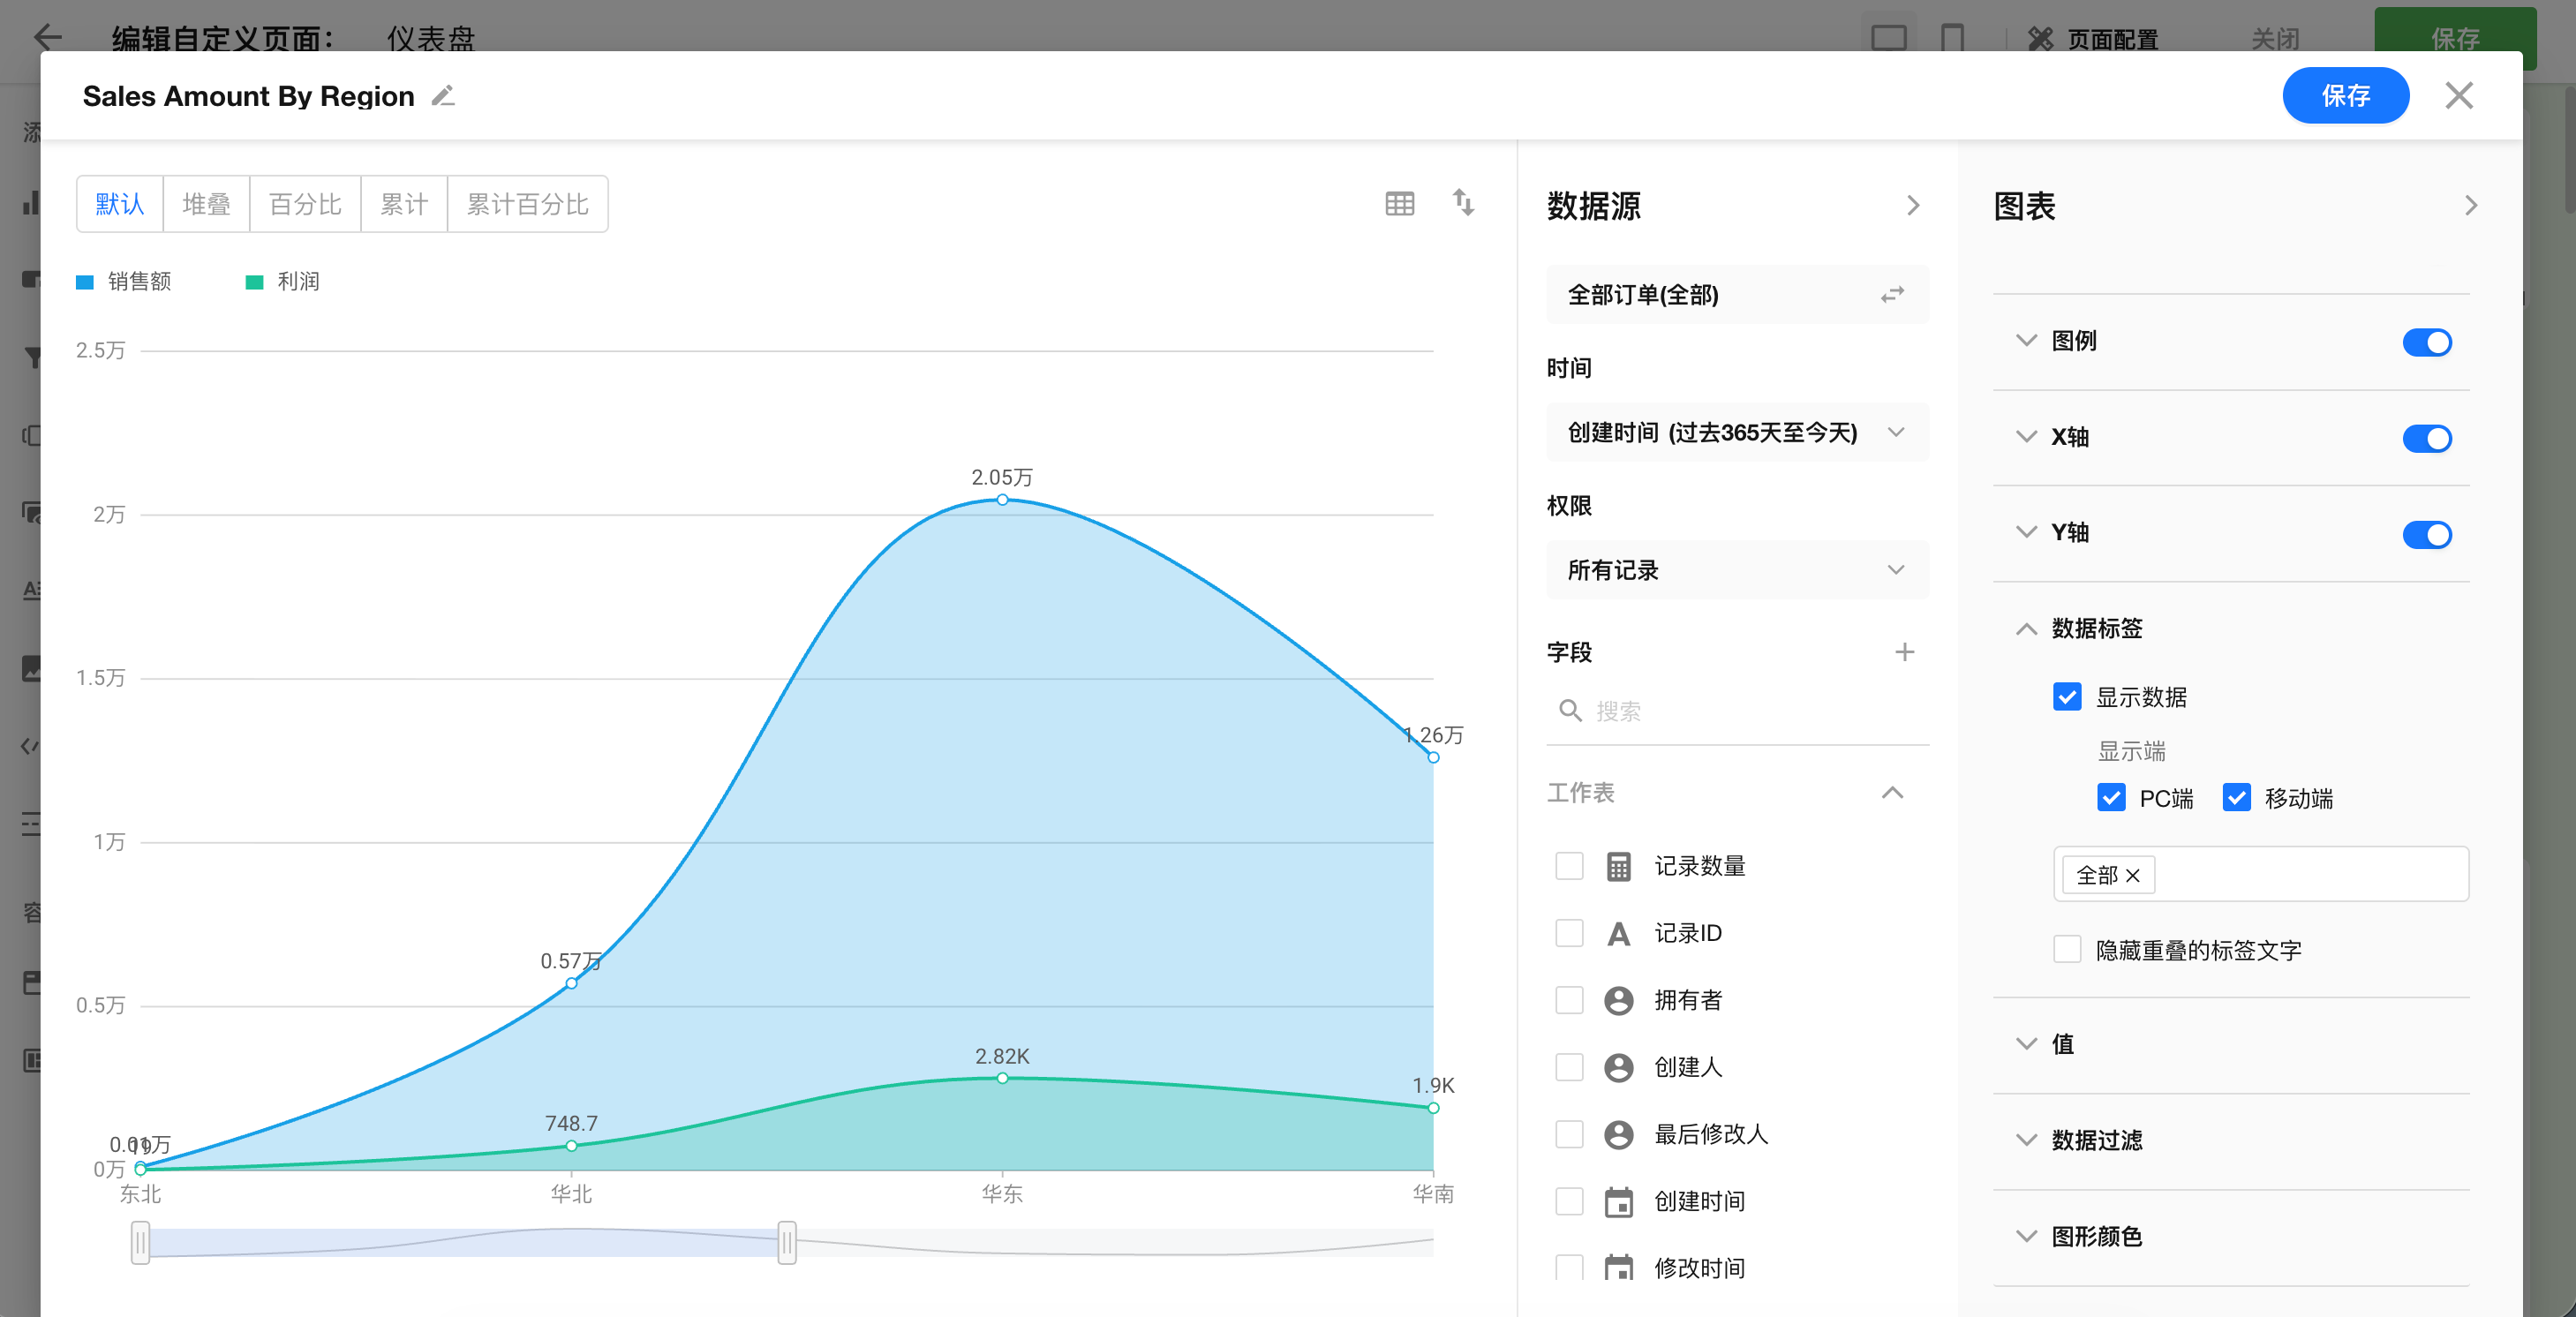The height and width of the screenshot is (1317, 2576).
Task: Uncheck the 显示数据 checkbox
Action: click(2066, 697)
